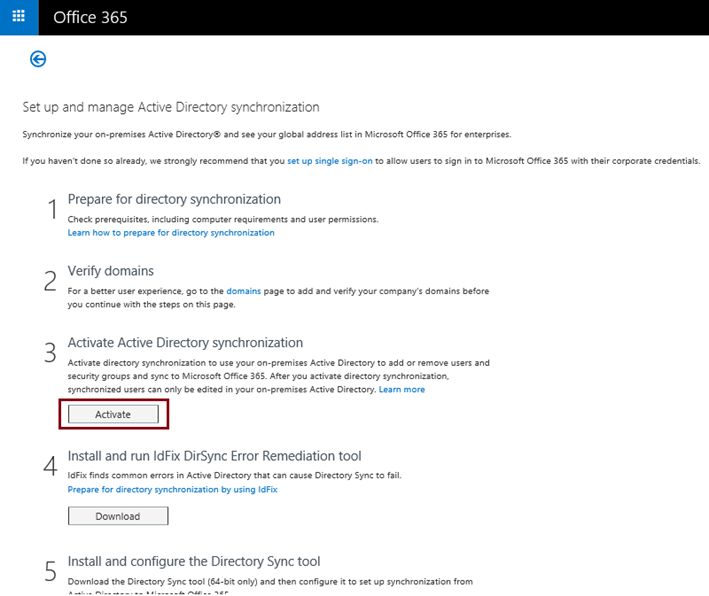Go back using the circled arrow icon

[38, 59]
